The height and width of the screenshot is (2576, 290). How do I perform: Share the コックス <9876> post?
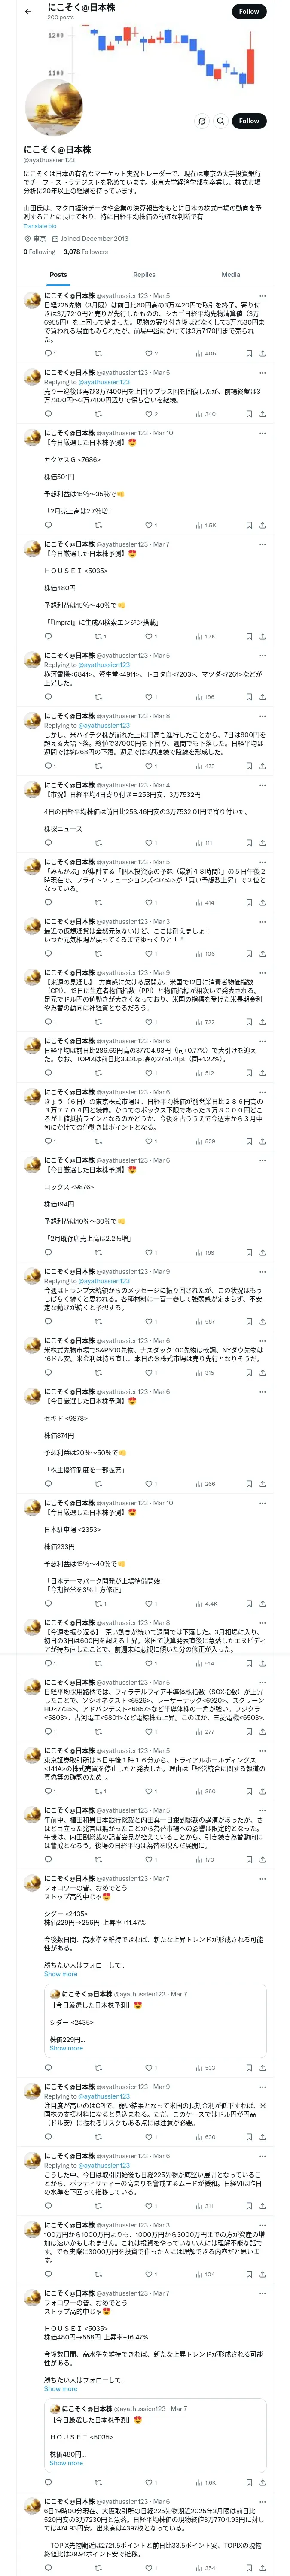[262, 1252]
